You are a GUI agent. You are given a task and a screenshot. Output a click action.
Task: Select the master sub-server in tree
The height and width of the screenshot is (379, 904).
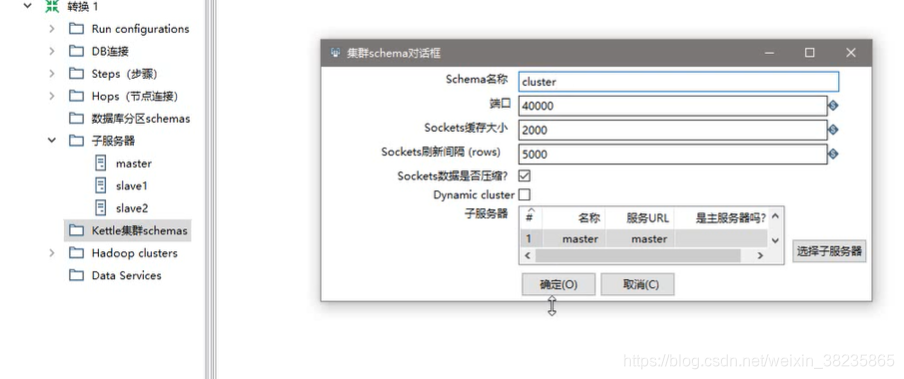[134, 164]
